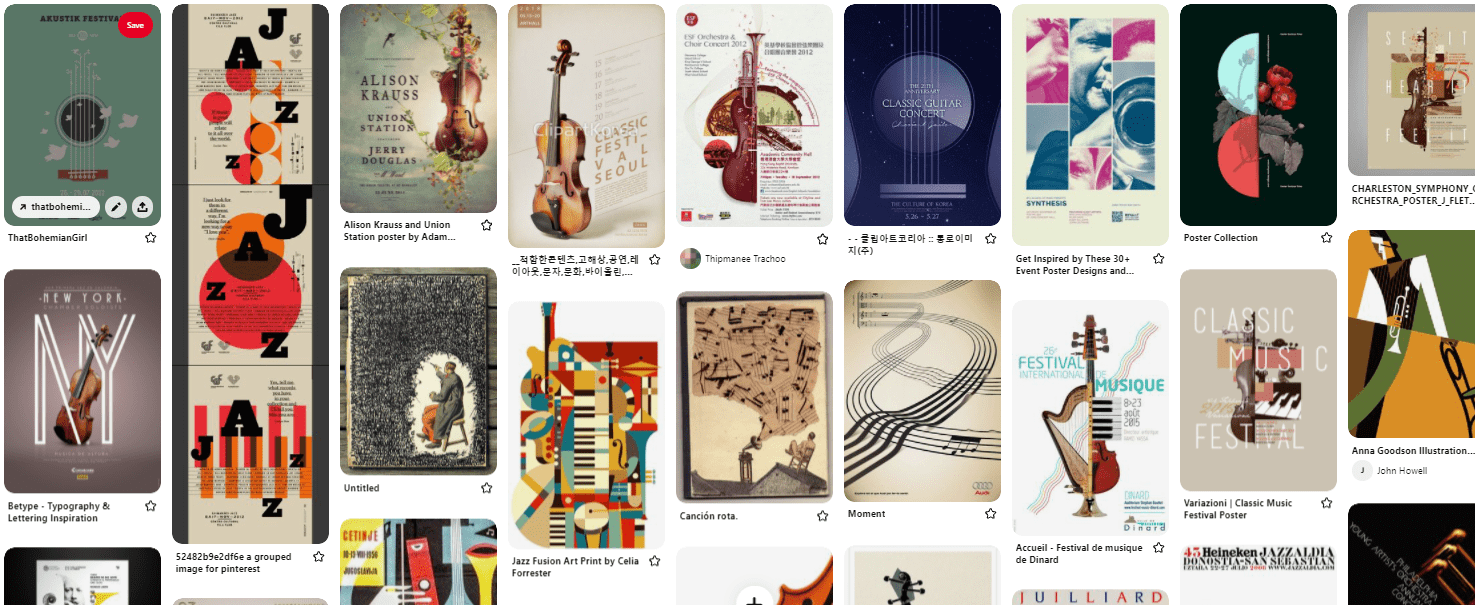Open John Howell's profile link
The image size is (1475, 605).
1402,470
